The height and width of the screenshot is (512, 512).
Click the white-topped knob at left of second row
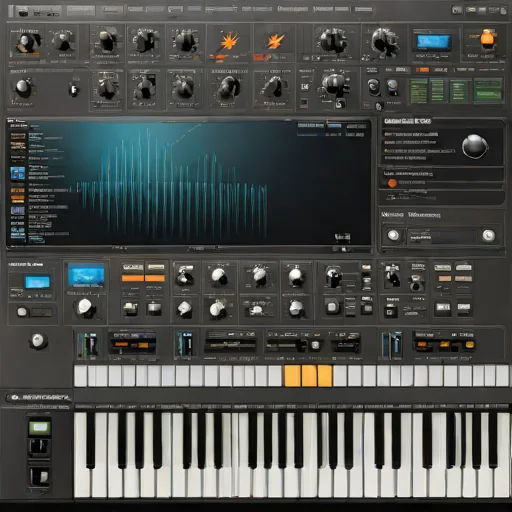(22, 87)
